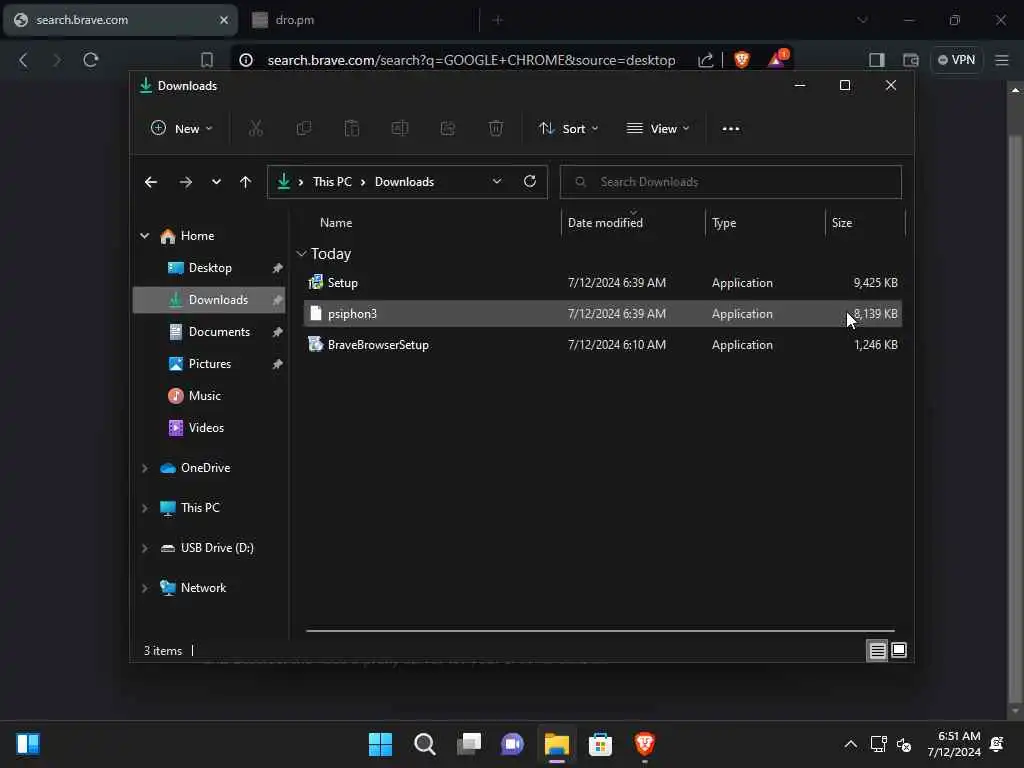Image resolution: width=1024 pixels, height=768 pixels.
Task: Select Desktop in navigation pane
Action: pyautogui.click(x=209, y=268)
